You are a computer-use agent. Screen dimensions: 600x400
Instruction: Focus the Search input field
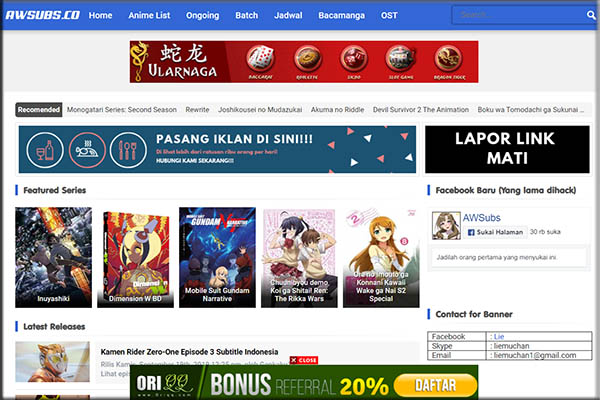pos(518,15)
